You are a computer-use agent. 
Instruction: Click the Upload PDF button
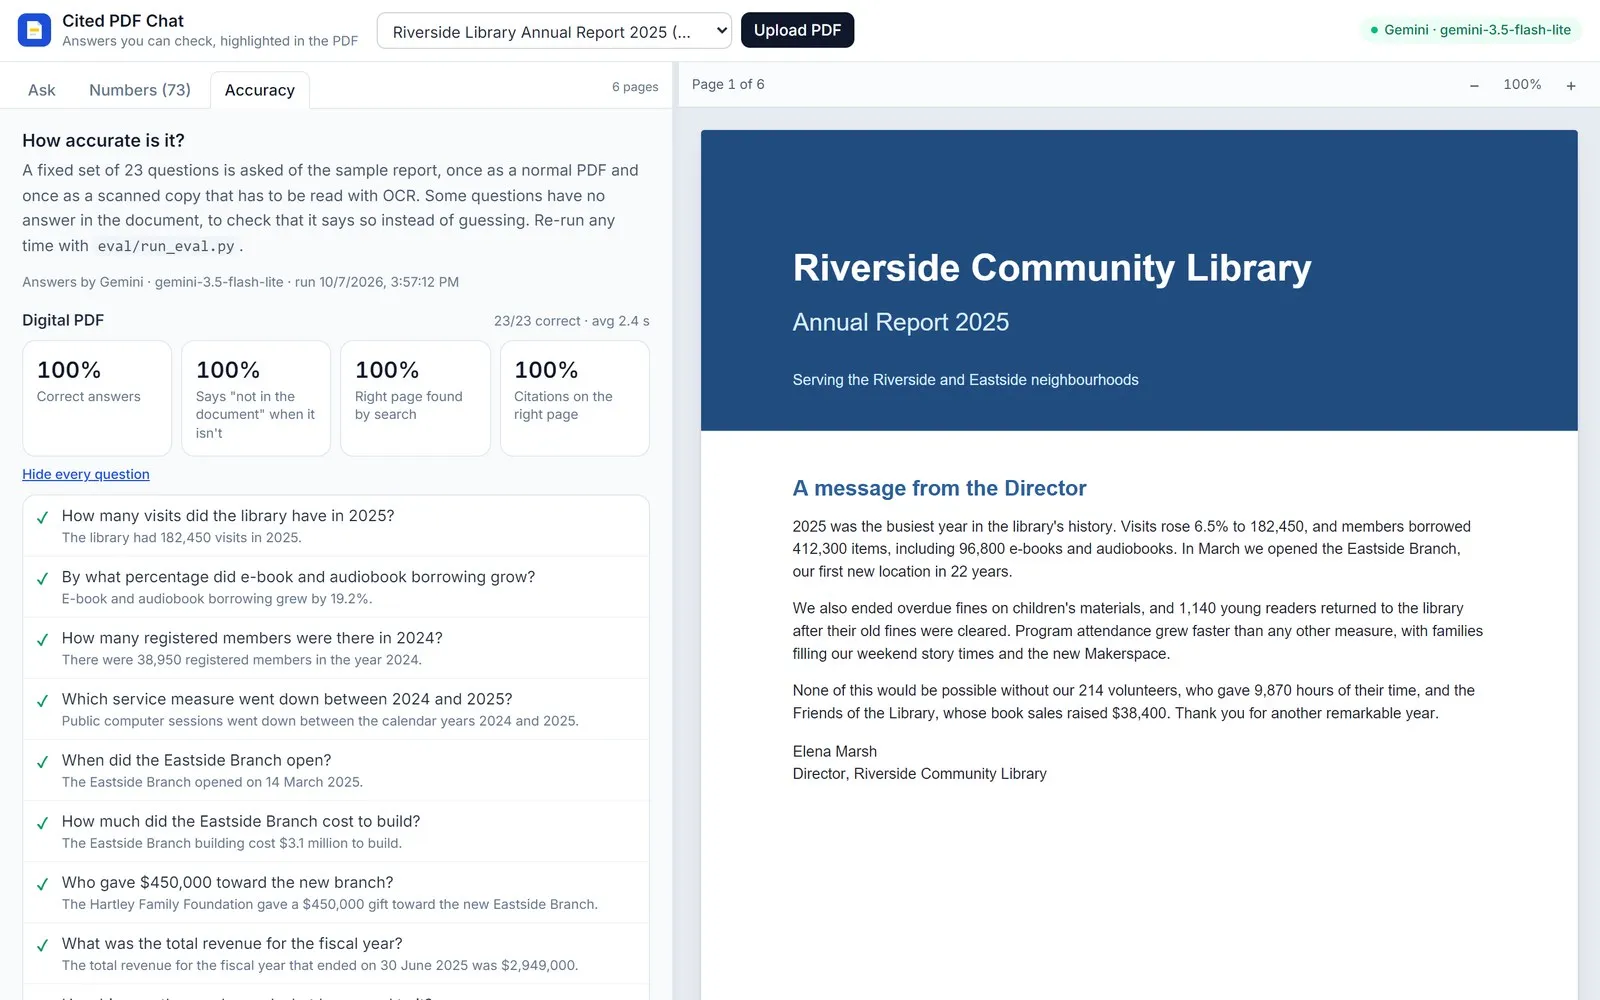[x=797, y=30]
